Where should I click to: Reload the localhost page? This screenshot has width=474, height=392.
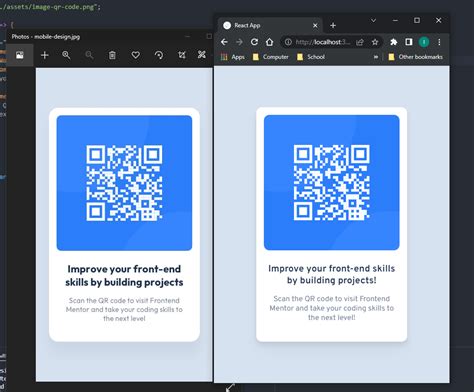(254, 42)
